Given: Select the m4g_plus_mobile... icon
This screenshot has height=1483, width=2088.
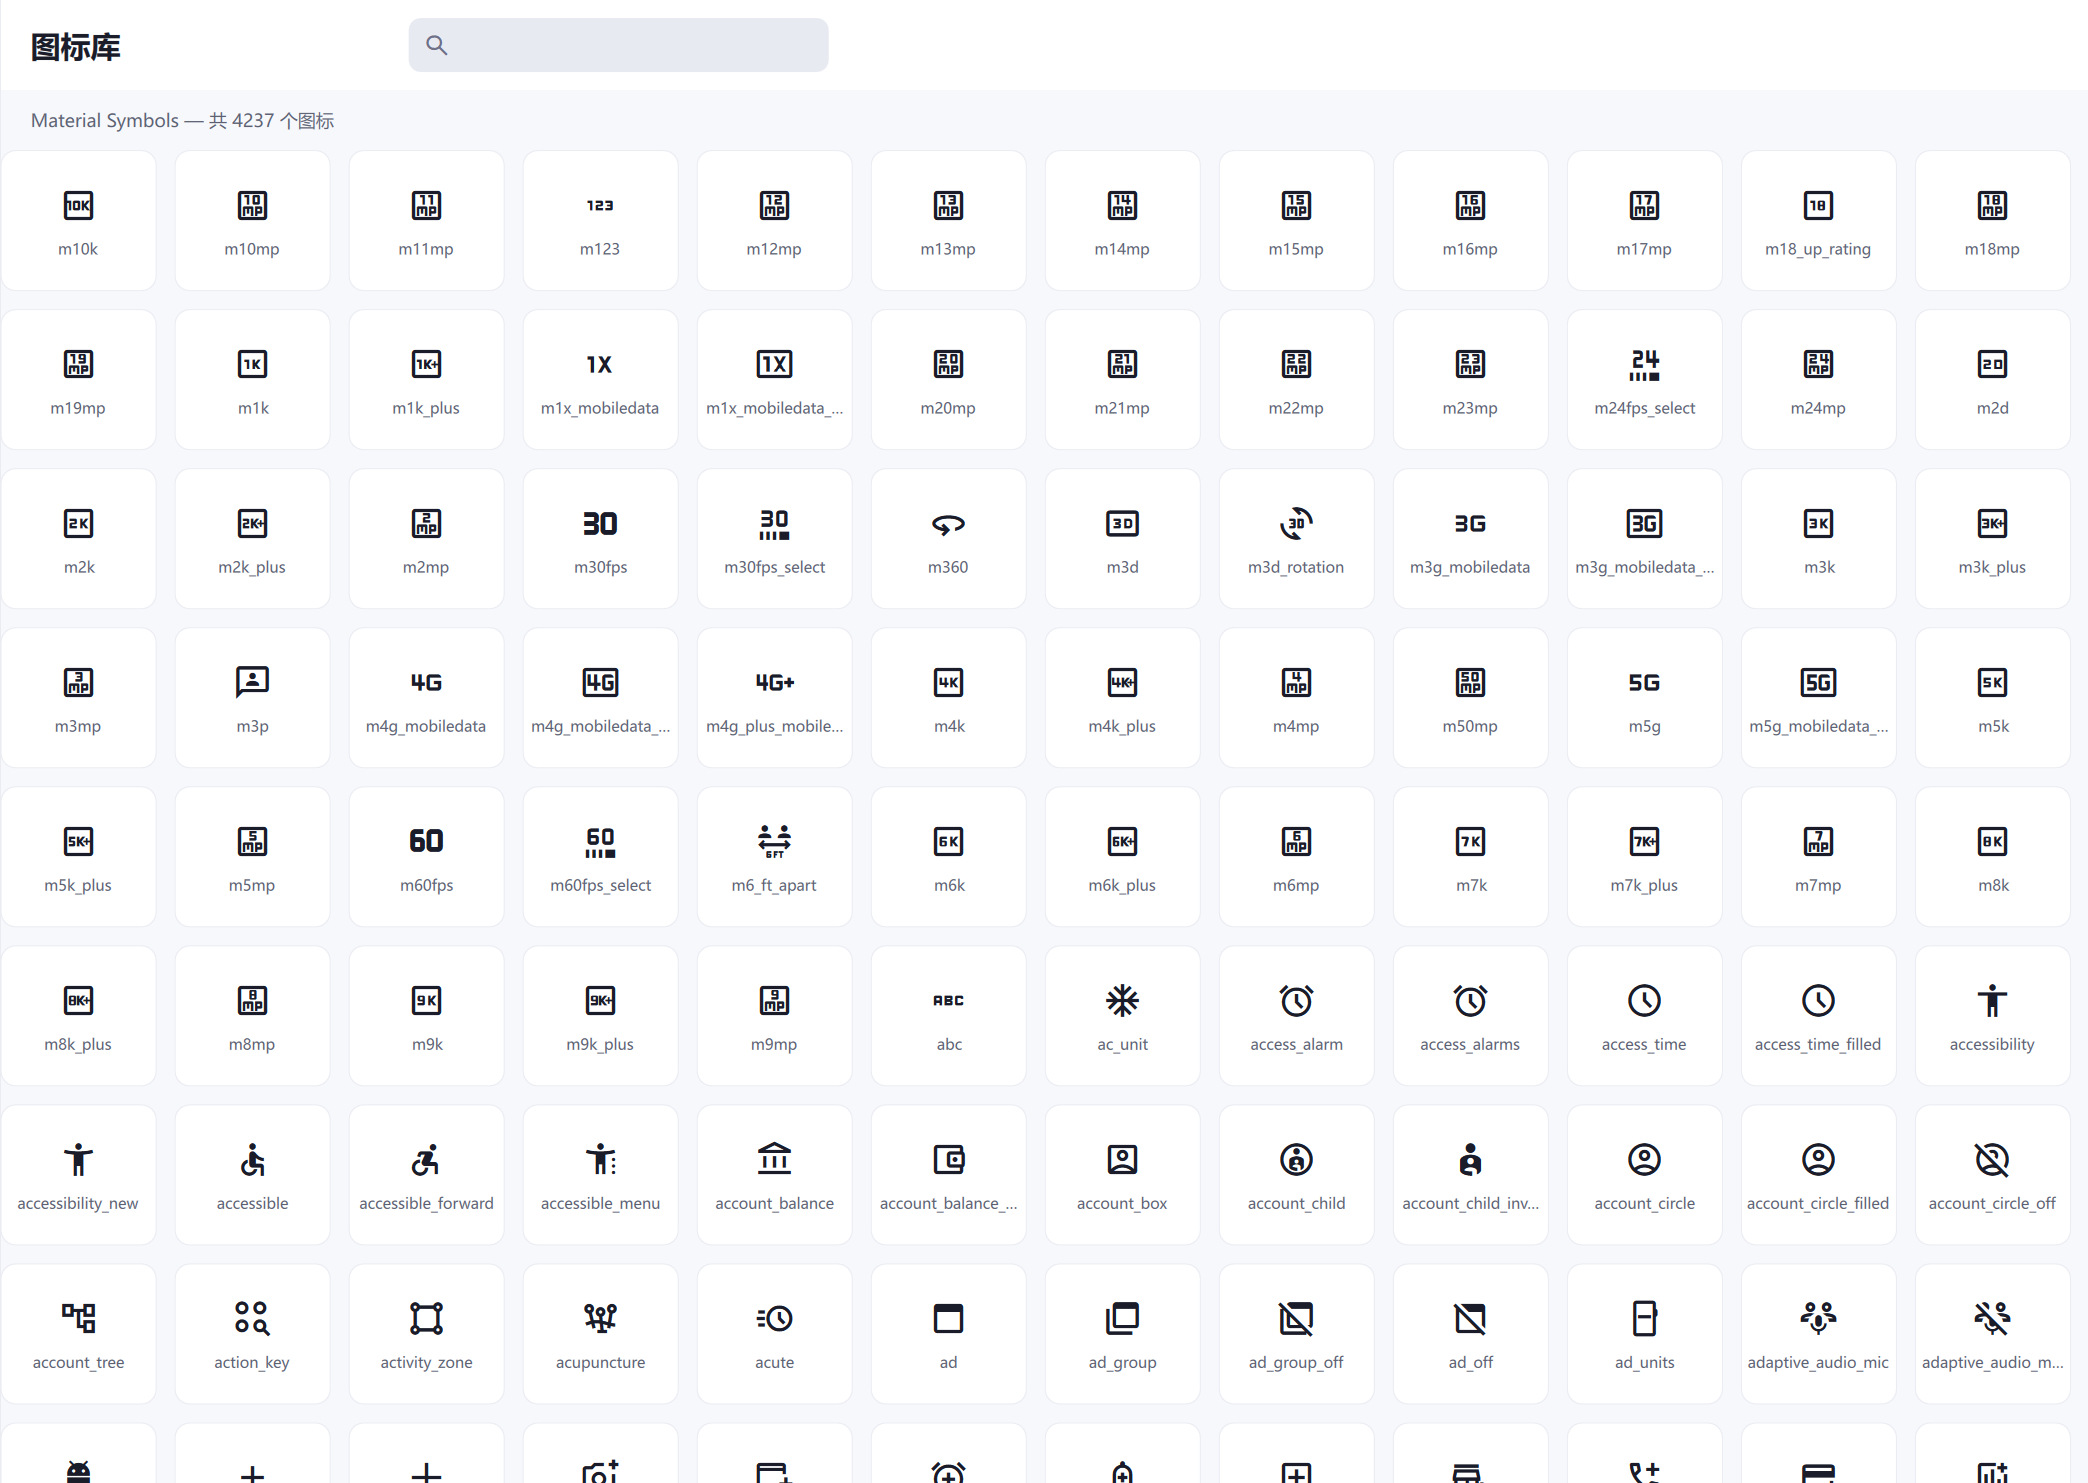Looking at the screenshot, I should [774, 698].
